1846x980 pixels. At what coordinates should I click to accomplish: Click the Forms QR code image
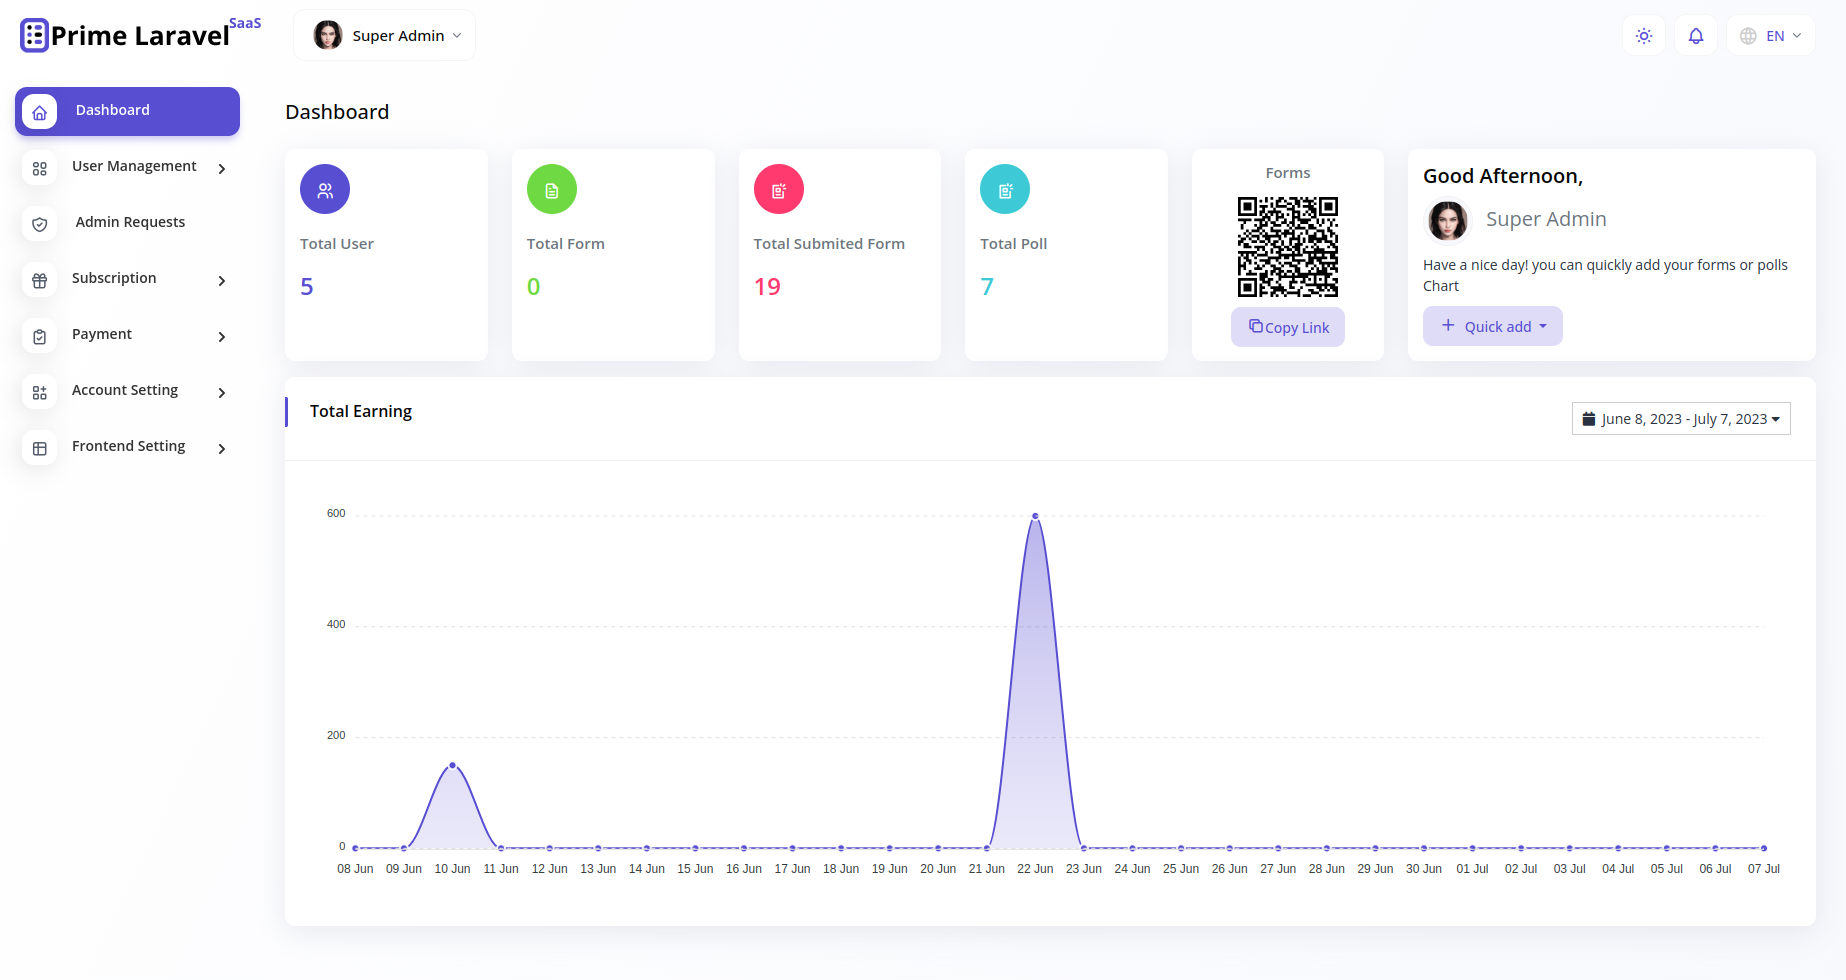(x=1288, y=247)
